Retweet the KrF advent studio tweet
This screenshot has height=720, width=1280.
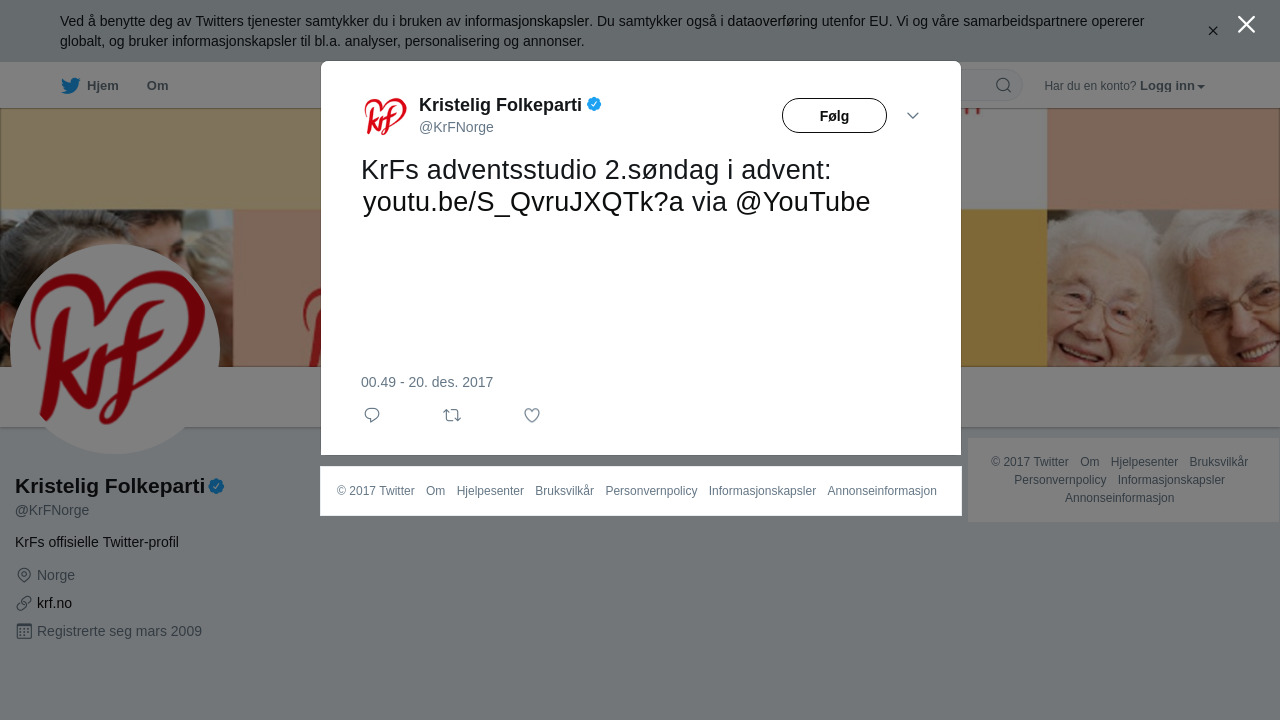pos(452,415)
